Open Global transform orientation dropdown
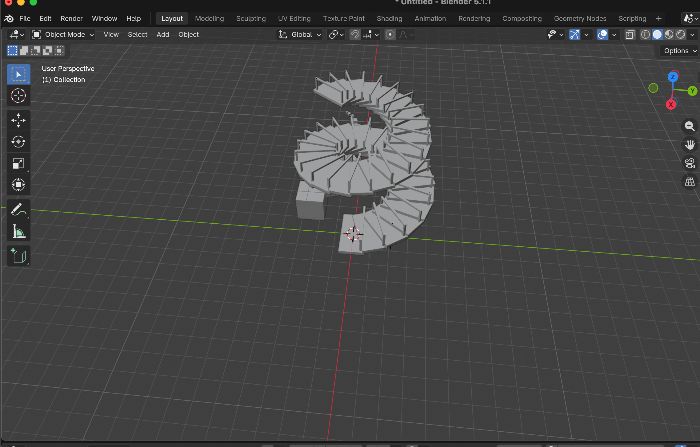Image resolution: width=700 pixels, height=447 pixels. point(300,34)
